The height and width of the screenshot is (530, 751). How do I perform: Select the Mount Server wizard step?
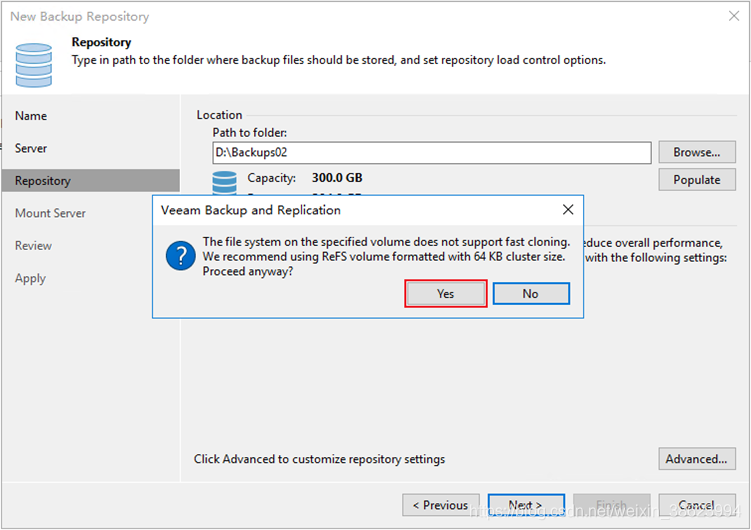pos(50,213)
